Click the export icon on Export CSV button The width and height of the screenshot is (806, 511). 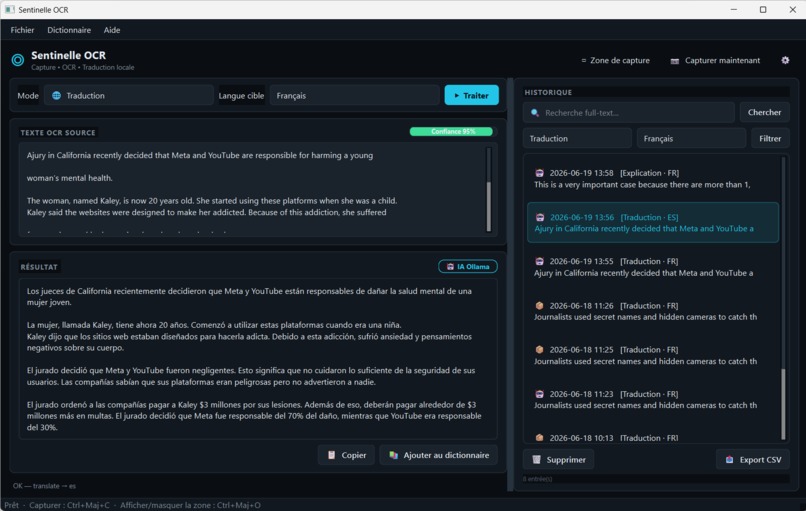pos(729,460)
